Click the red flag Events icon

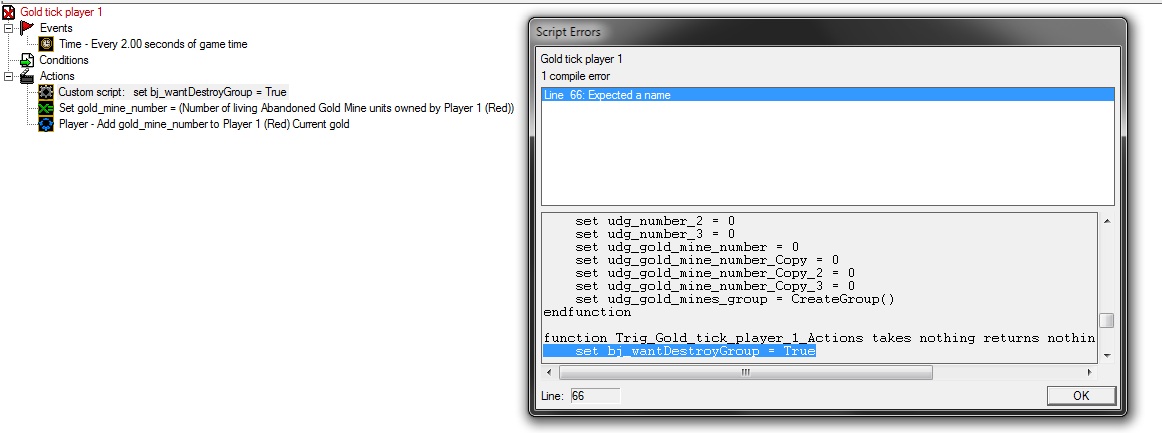pyautogui.click(x=27, y=28)
